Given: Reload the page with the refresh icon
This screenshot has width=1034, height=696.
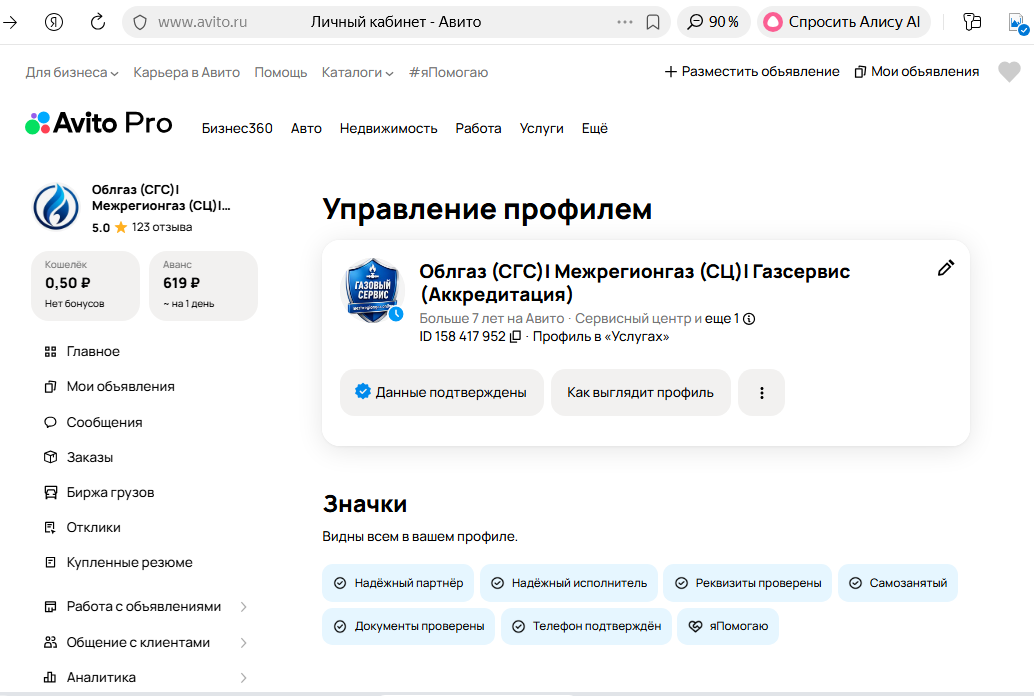Looking at the screenshot, I should 98,22.
